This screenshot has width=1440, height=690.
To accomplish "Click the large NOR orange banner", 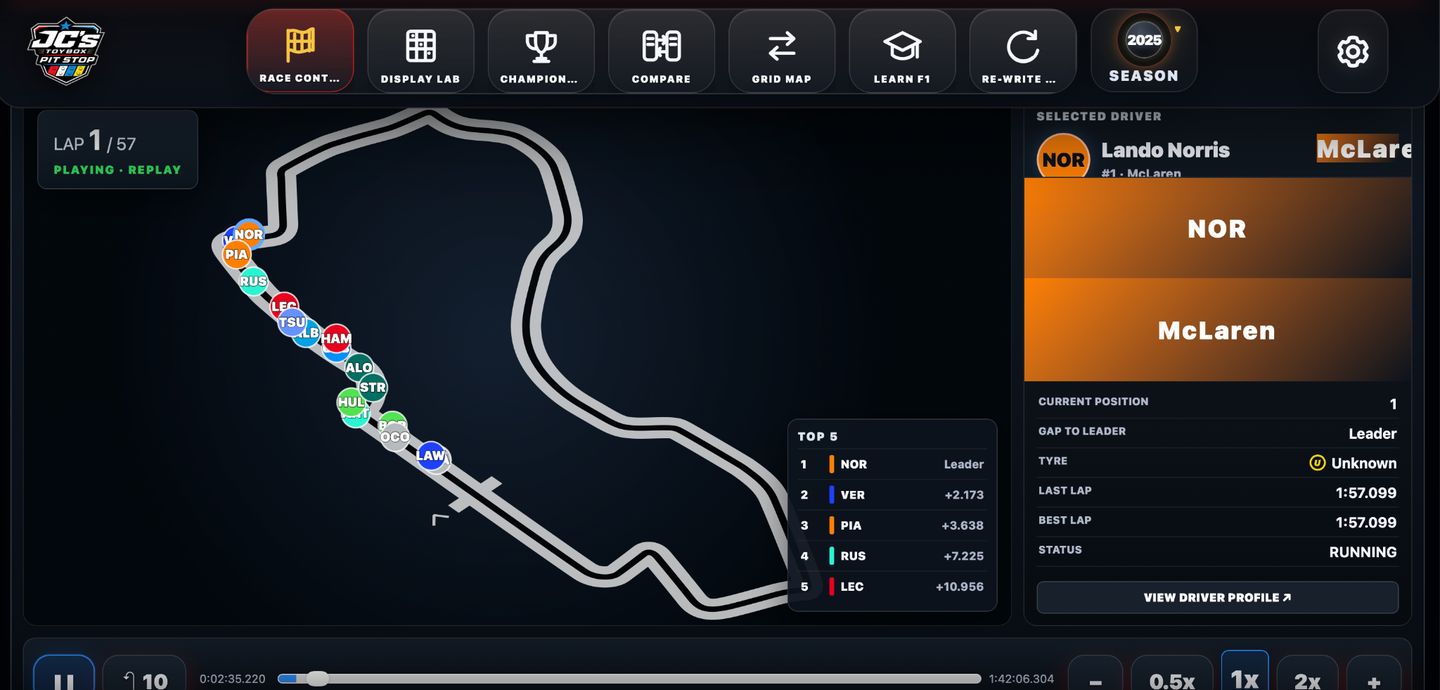I will (1217, 229).
